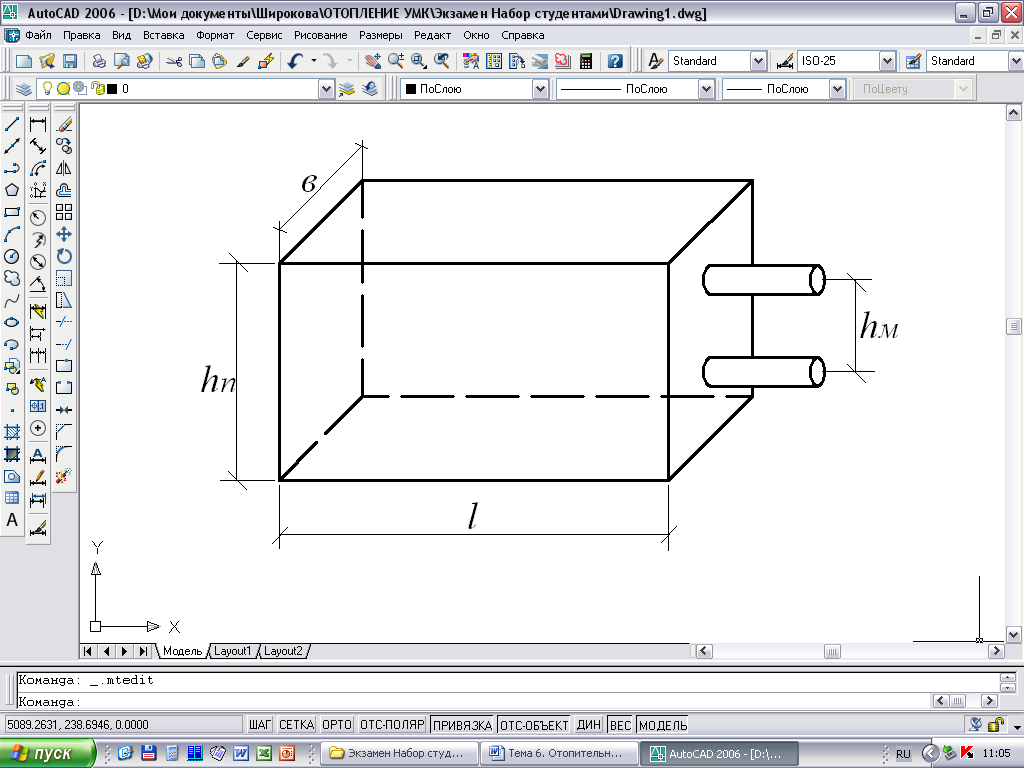Switch to Экзамен Набор студ... taskbar window
Viewport: 1024px width, 768px height.
click(x=400, y=753)
